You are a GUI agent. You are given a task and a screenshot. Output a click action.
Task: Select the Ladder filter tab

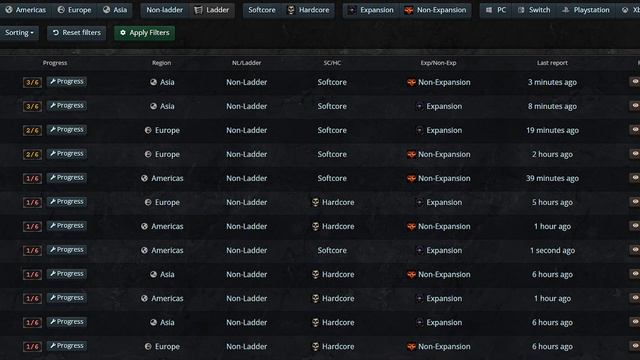click(x=211, y=10)
